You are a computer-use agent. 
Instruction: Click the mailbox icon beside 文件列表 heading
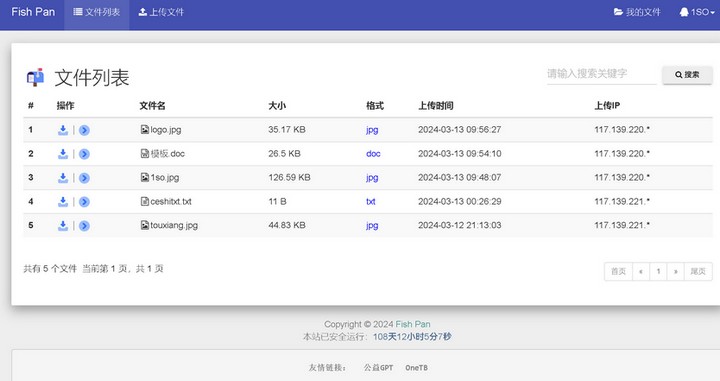(35, 77)
